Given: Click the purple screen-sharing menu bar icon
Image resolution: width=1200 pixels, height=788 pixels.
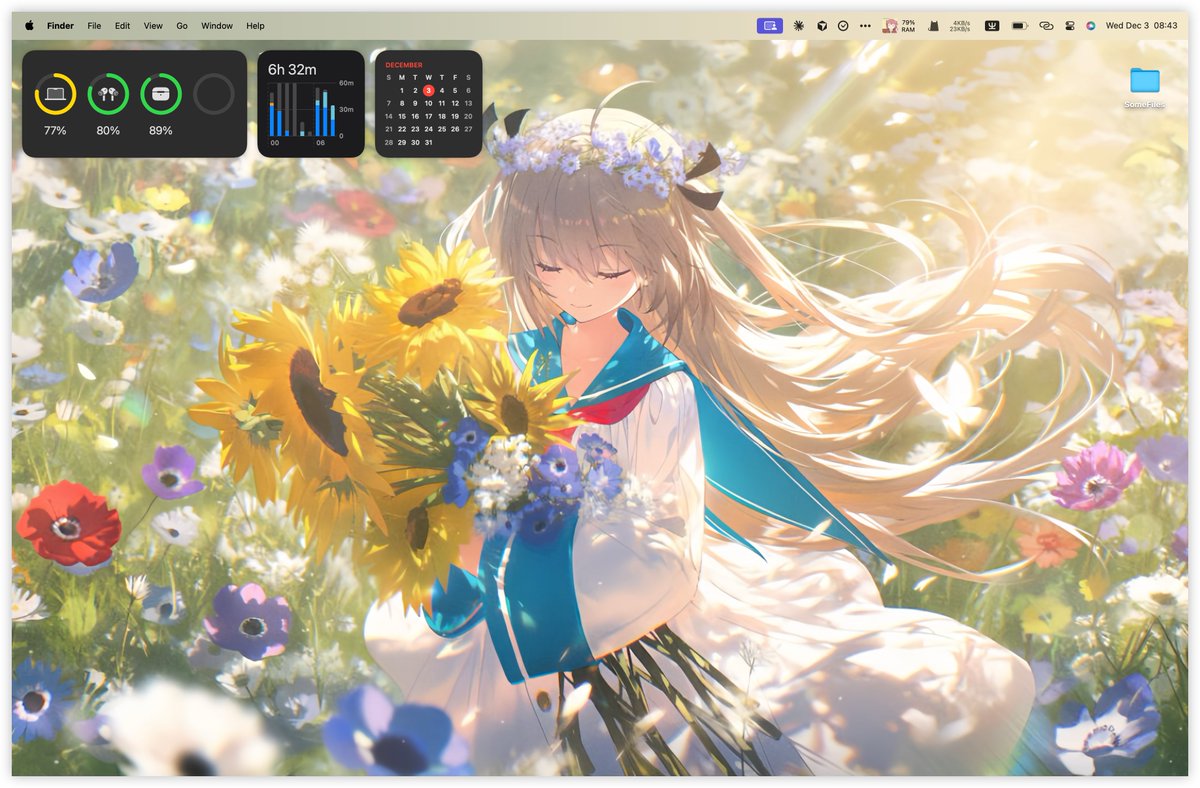Looking at the screenshot, I should (769, 26).
